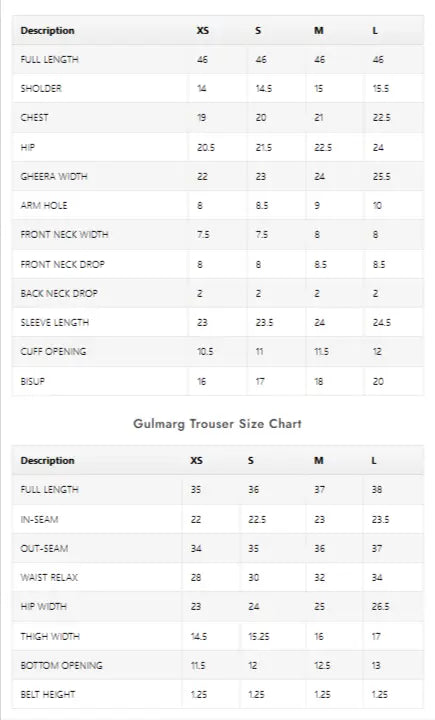
Task: Select the ARM HOLE row label
Action: pyautogui.click(x=44, y=205)
